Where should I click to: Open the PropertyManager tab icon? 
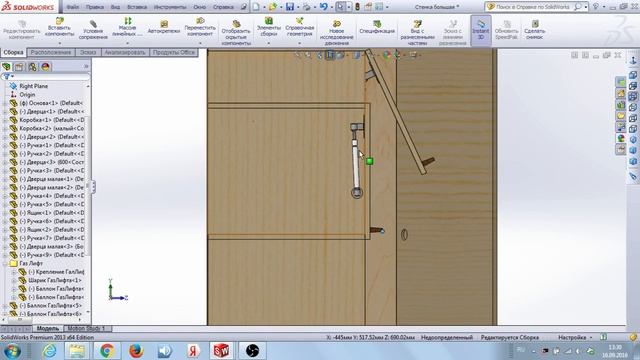[19, 67]
